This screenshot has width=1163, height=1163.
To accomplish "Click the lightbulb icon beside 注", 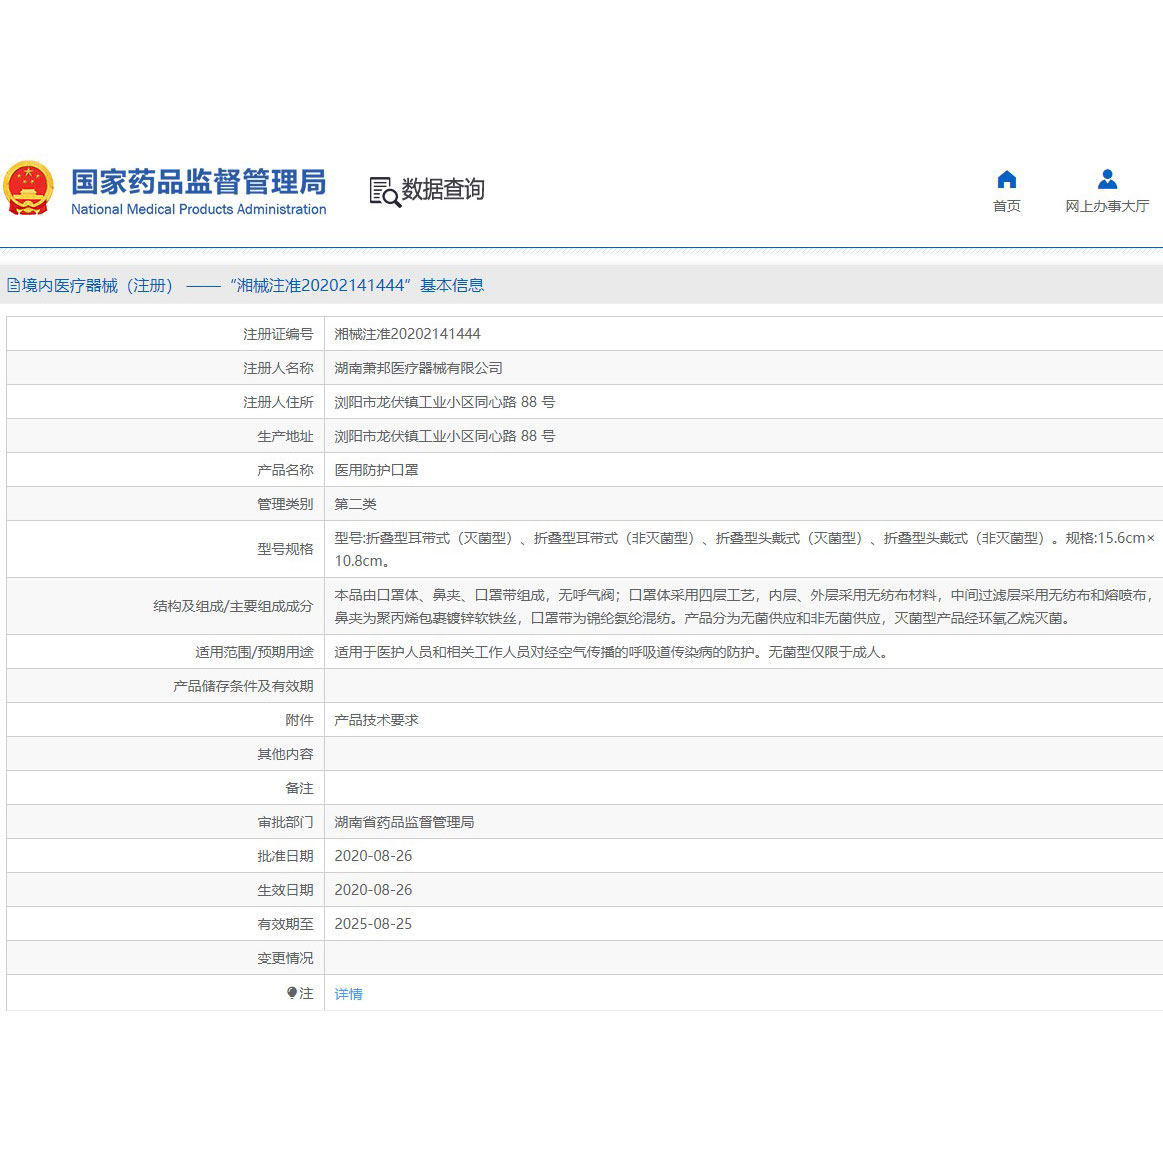I will 291,993.
